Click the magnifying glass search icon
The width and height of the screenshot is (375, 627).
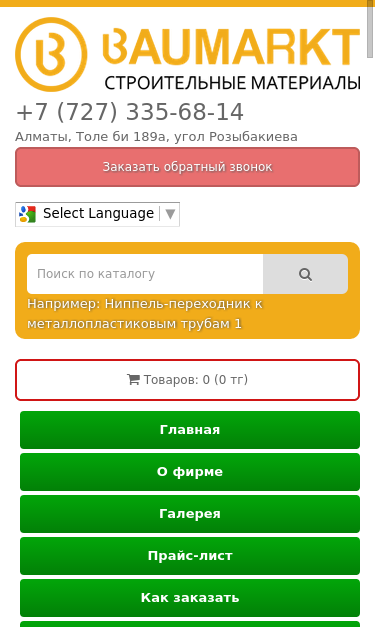[305, 274]
